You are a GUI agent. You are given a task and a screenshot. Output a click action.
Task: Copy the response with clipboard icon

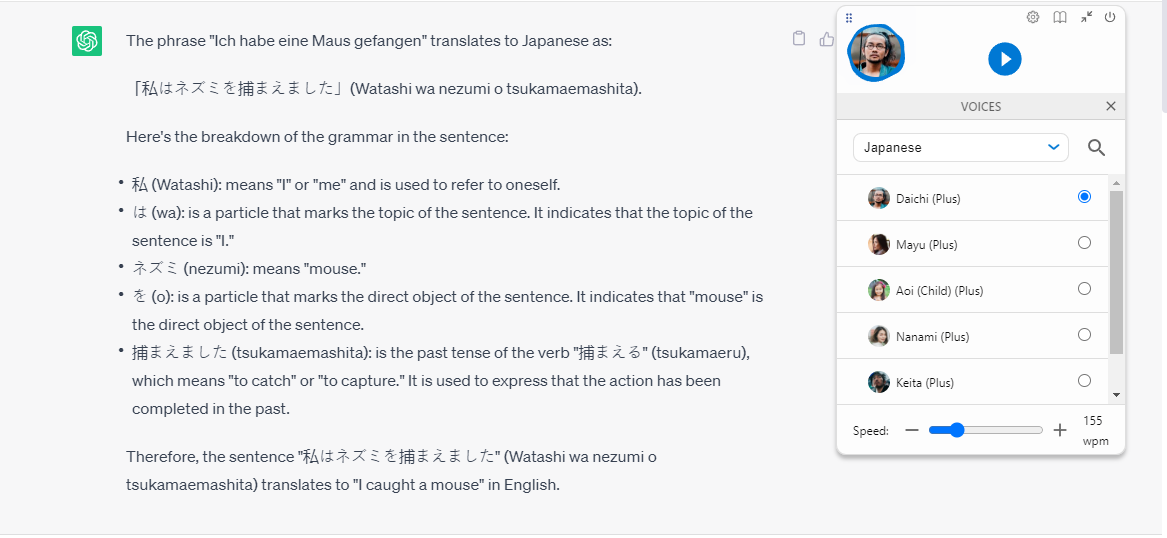coord(799,39)
